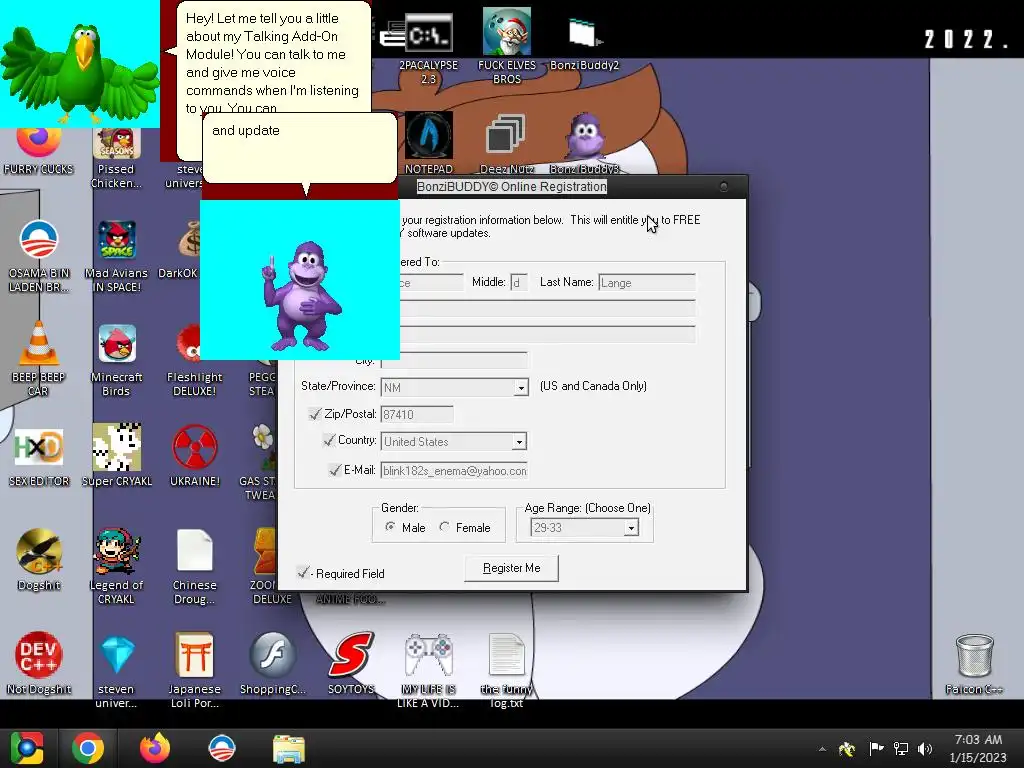Click the Bonzi purple gorilla character
The height and width of the screenshot is (768, 1024).
coord(302,296)
